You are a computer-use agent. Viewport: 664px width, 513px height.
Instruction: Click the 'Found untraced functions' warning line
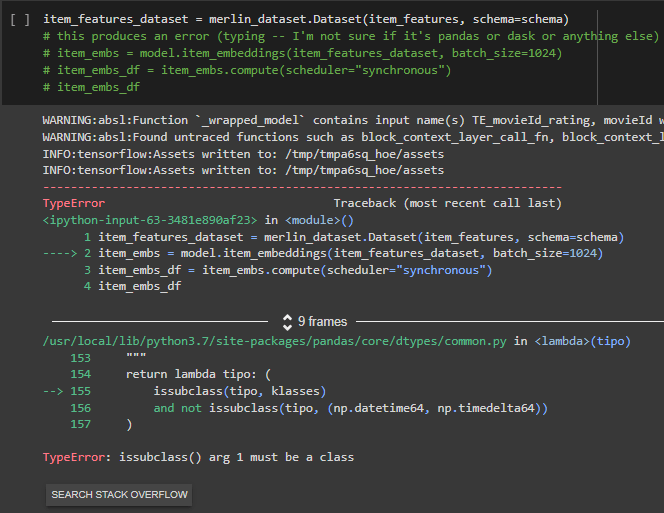350,137
